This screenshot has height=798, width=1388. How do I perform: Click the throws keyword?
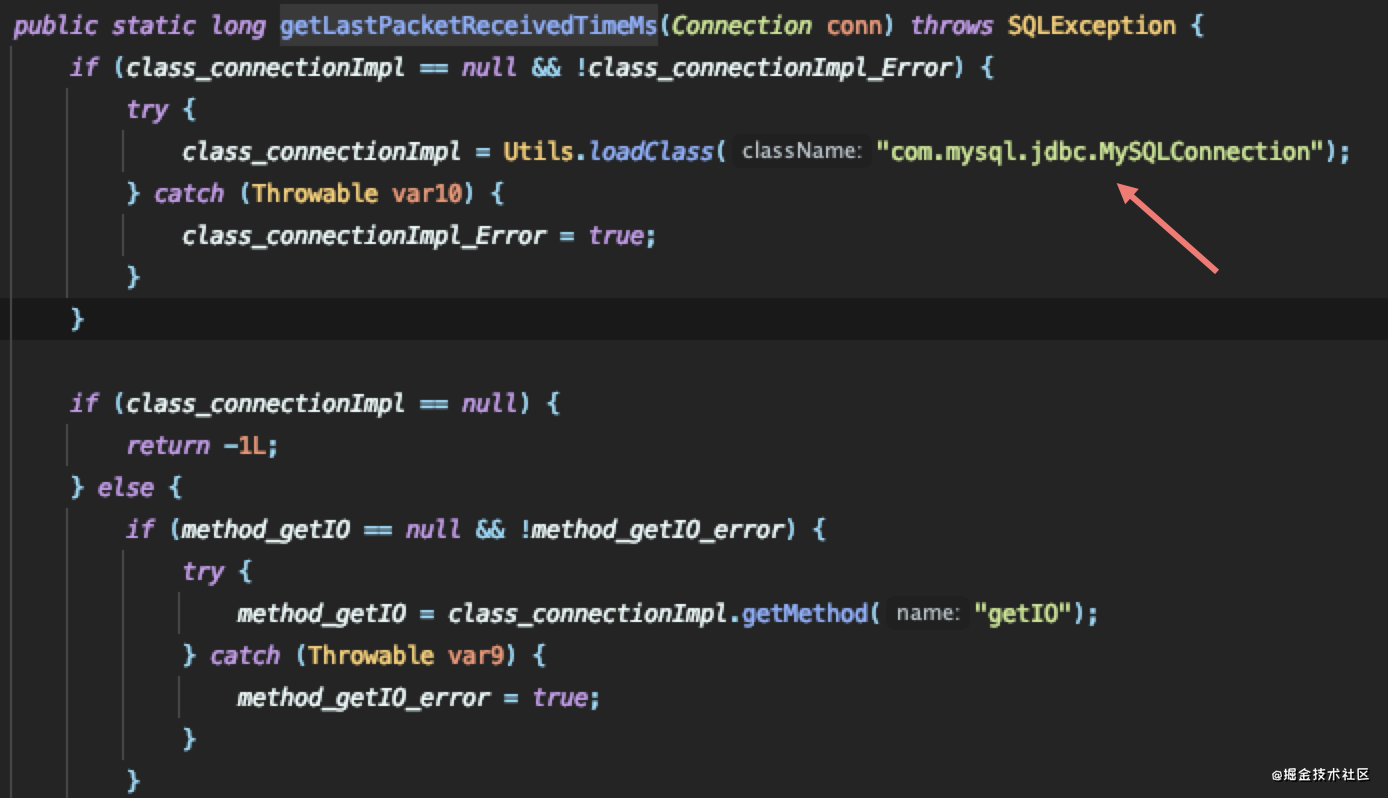pos(951,25)
